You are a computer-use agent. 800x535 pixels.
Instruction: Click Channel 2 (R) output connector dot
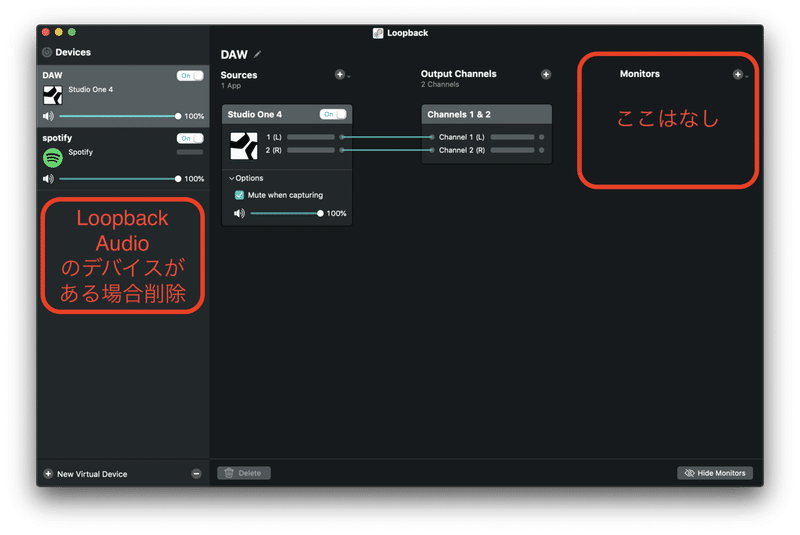click(541, 150)
